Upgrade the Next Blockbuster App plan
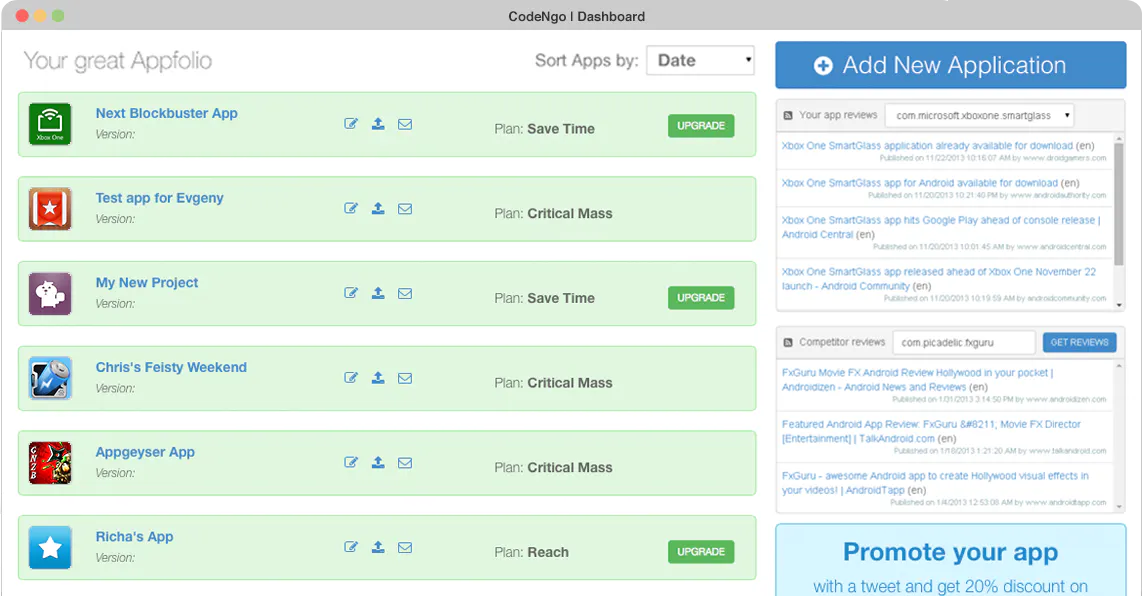Image resolution: width=1142 pixels, height=596 pixels. pyautogui.click(x=701, y=125)
